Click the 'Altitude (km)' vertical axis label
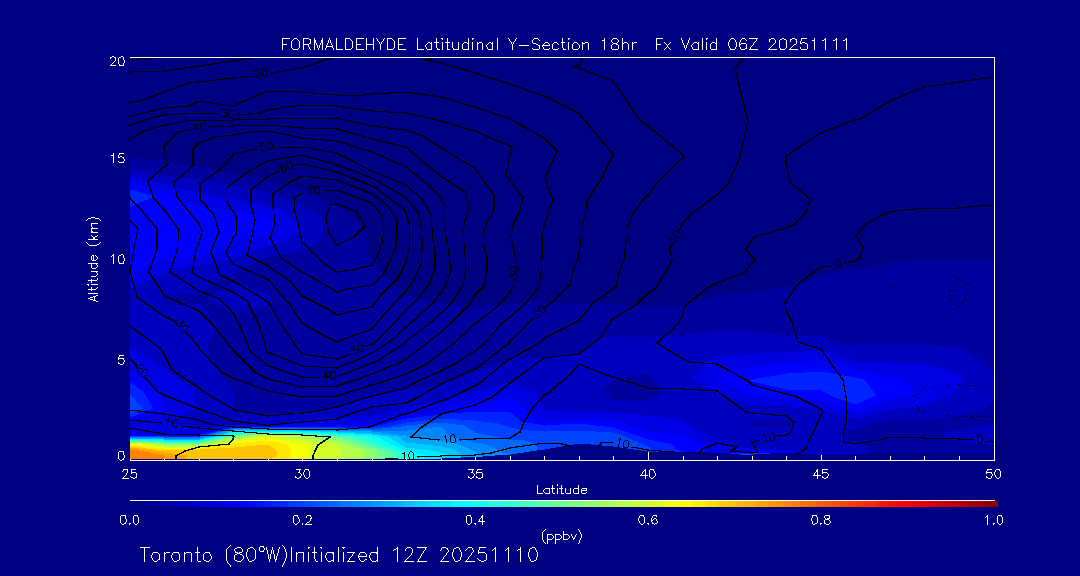This screenshot has height=576, width=1080. coord(93,258)
